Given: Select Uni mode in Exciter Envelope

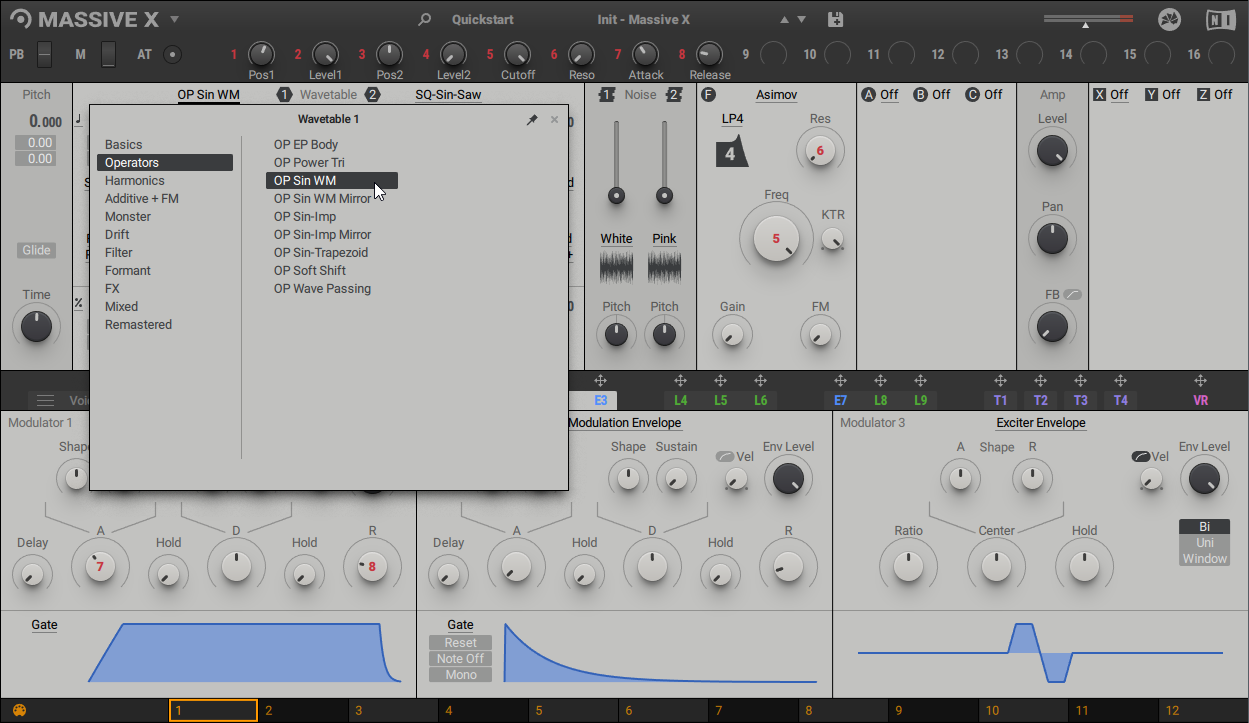Looking at the screenshot, I should 1204,543.
